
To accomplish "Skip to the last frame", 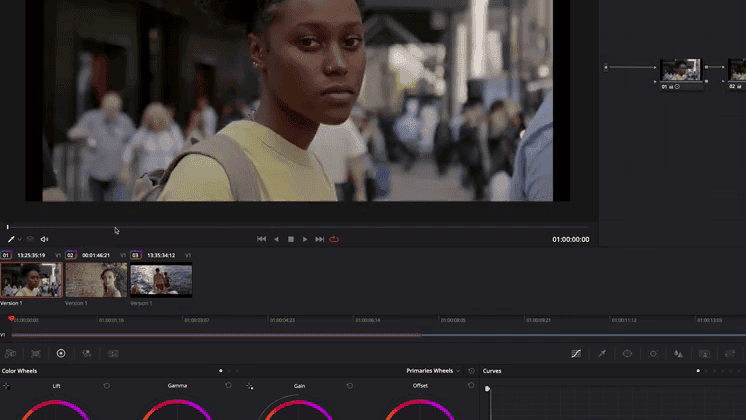I will (x=320, y=239).
